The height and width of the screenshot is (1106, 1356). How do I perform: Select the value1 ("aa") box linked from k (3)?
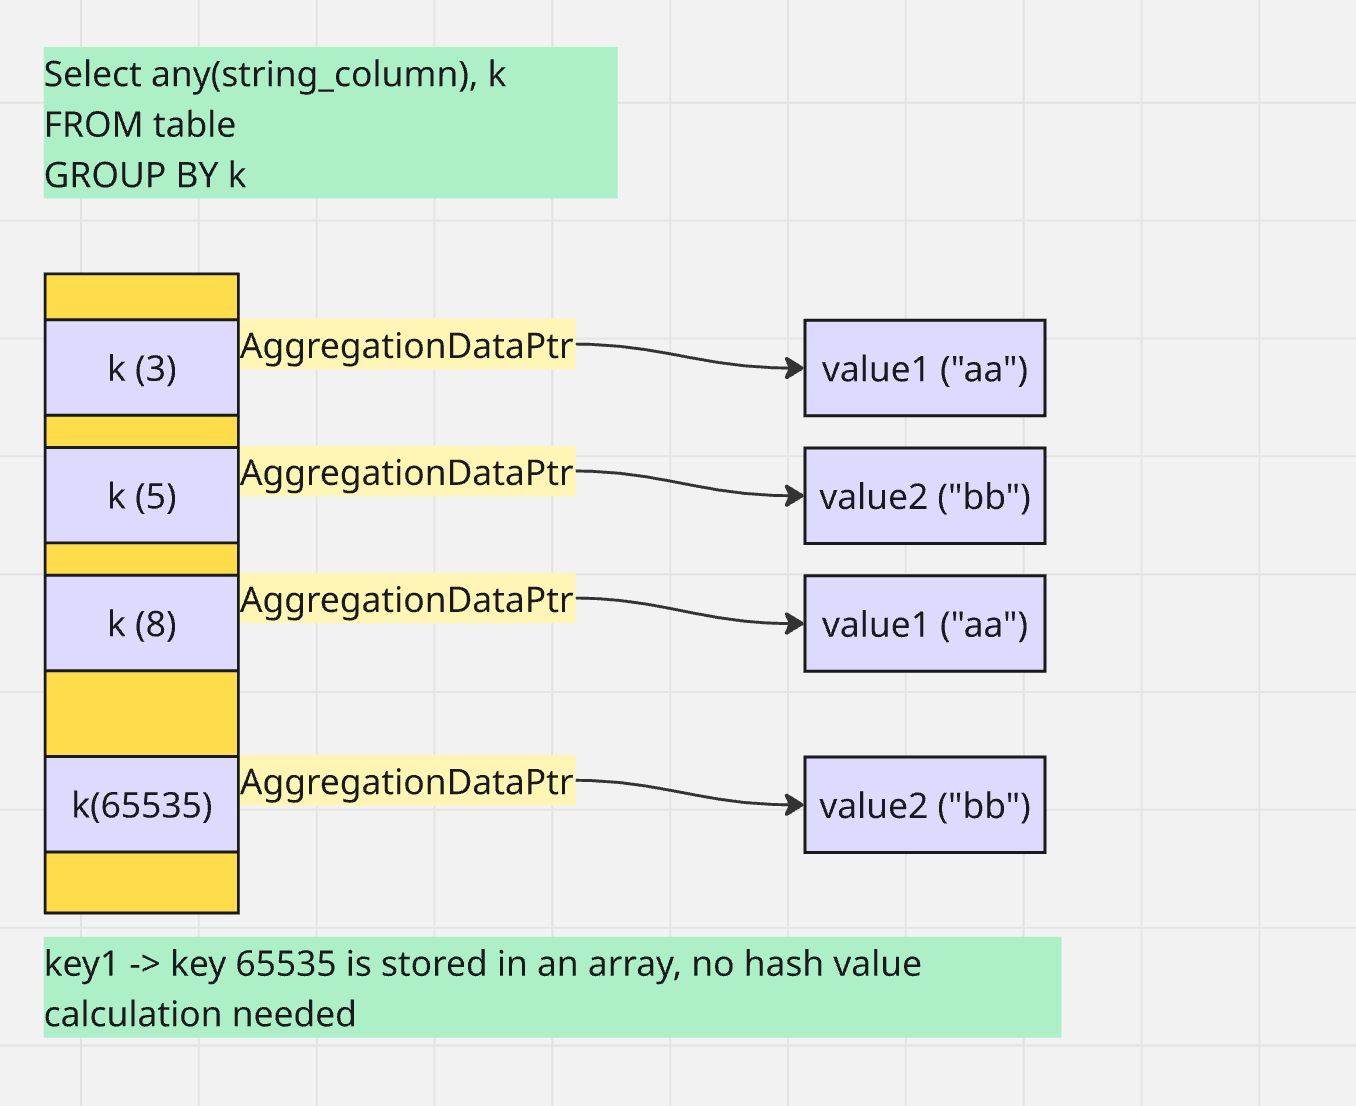[924, 368]
